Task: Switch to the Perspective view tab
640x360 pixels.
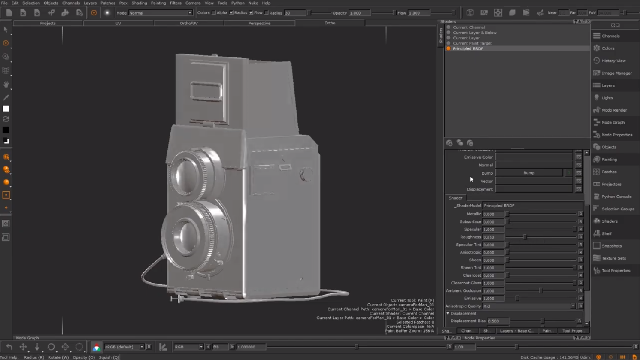Action: click(x=260, y=23)
